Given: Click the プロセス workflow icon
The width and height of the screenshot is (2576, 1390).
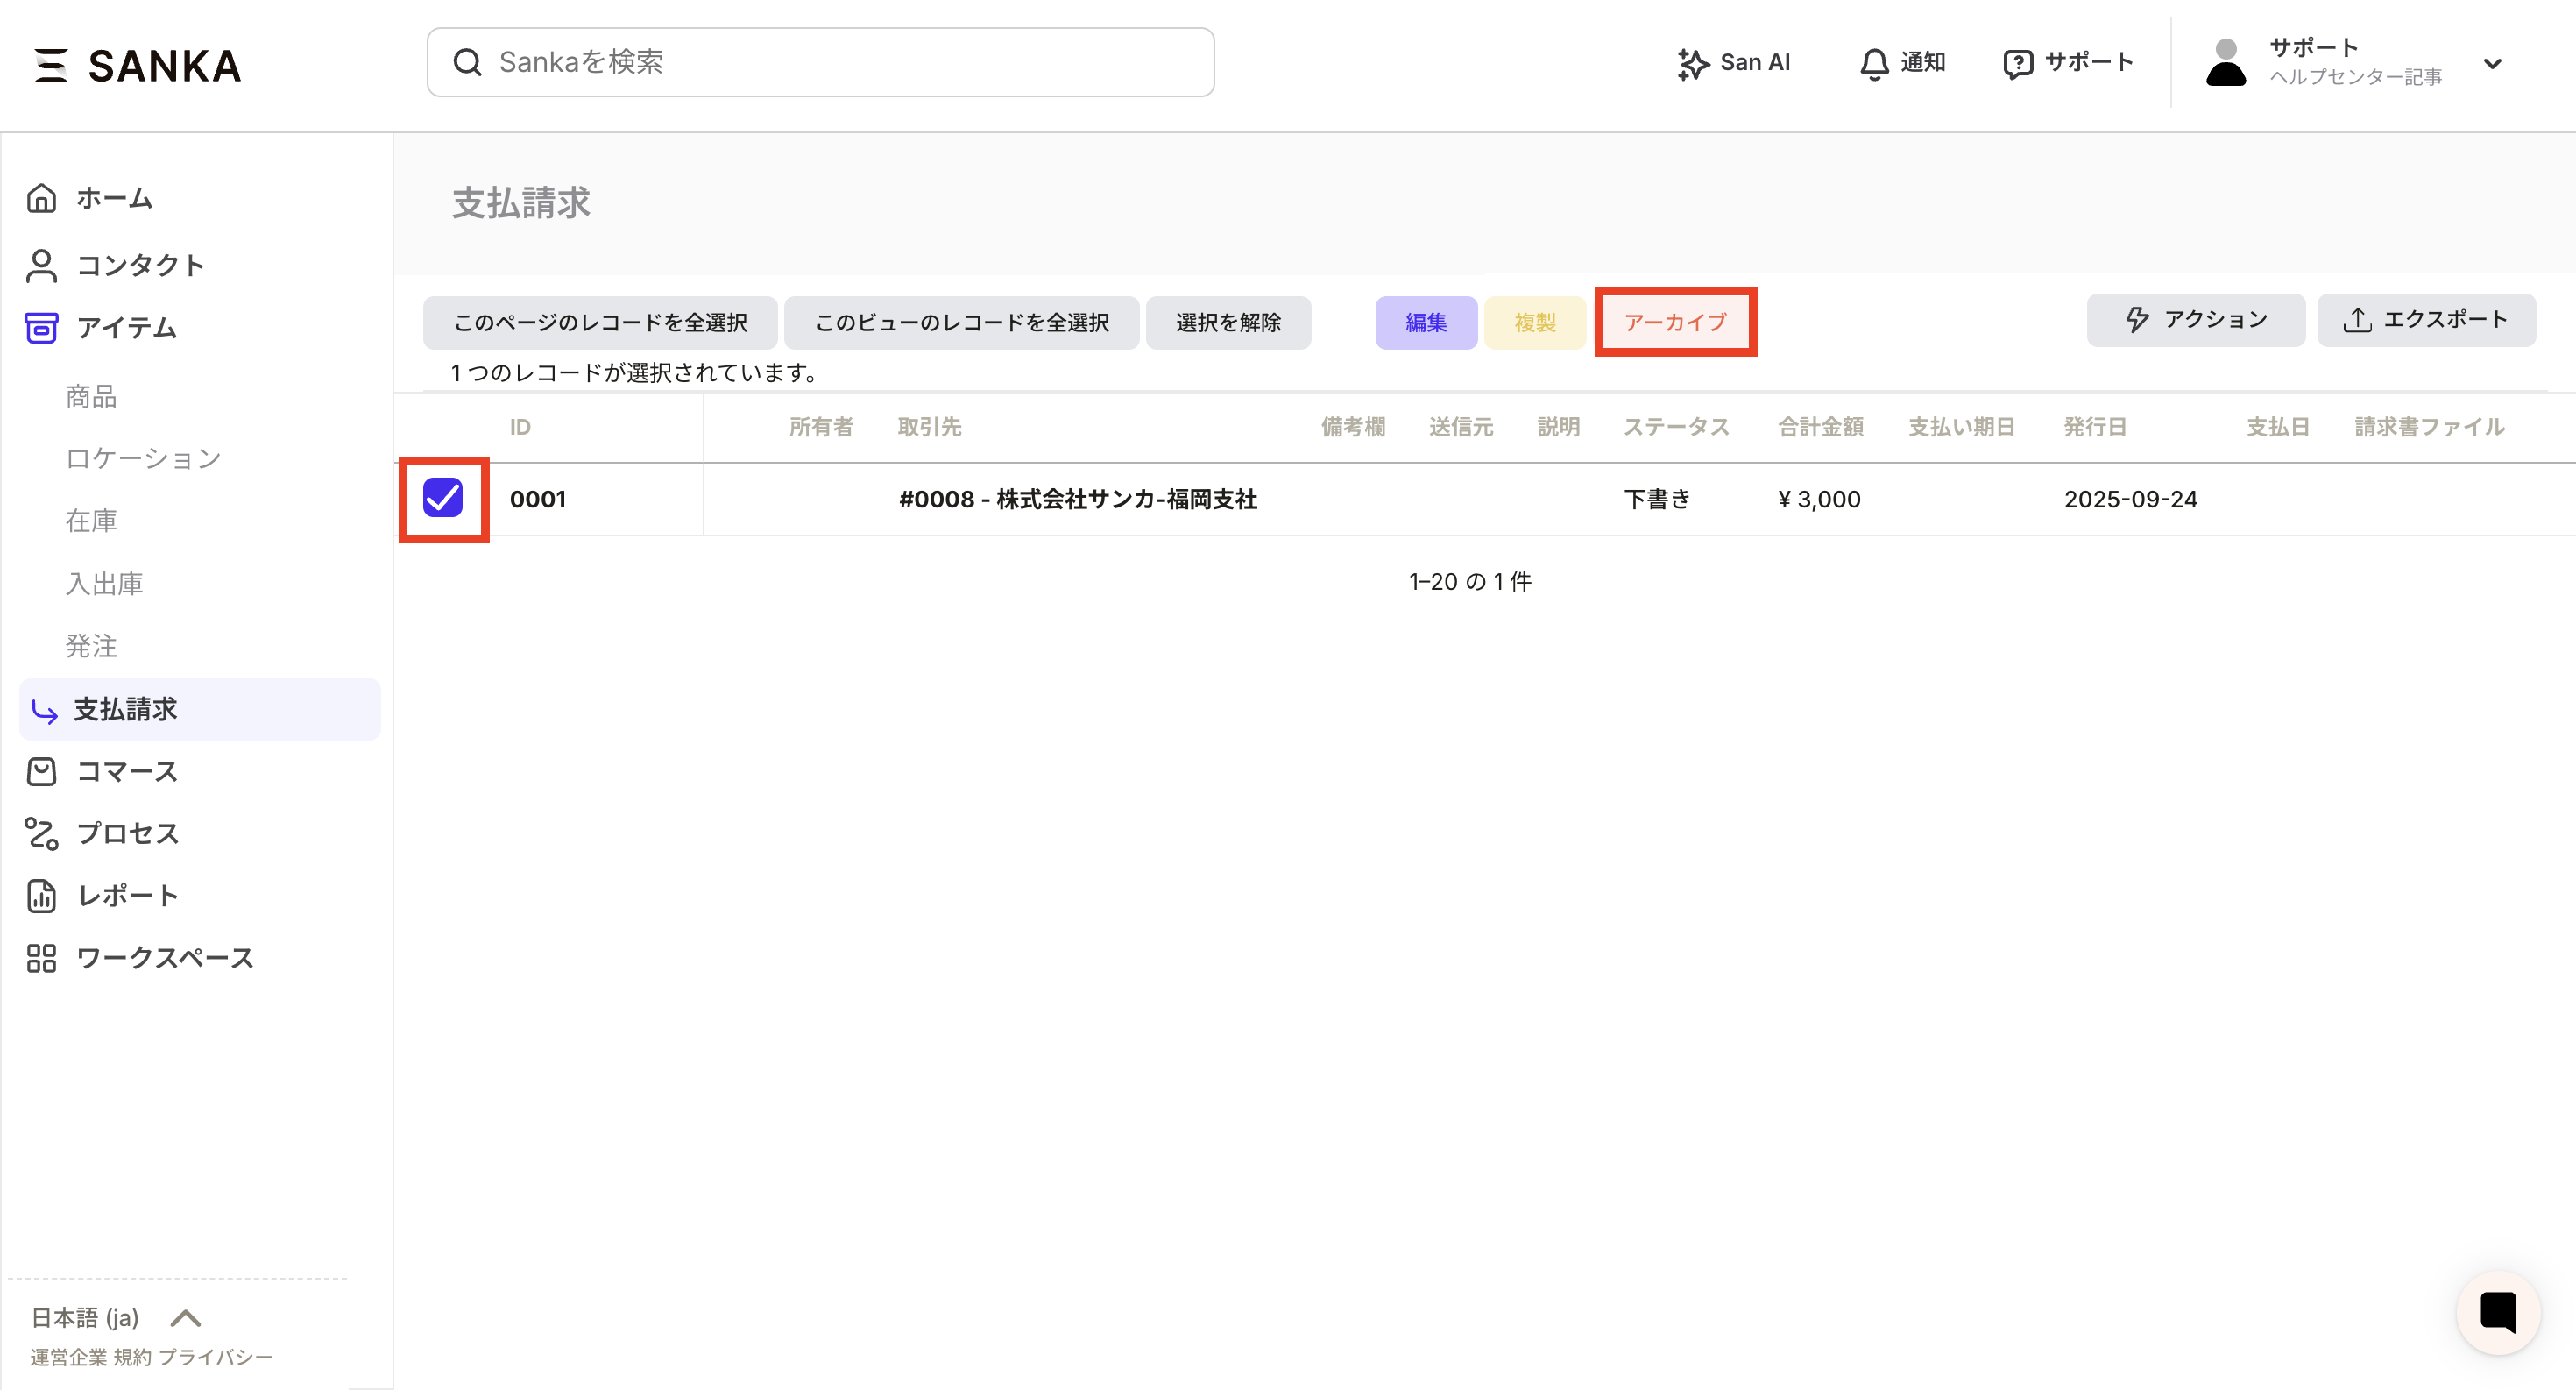Looking at the screenshot, I should (x=41, y=833).
